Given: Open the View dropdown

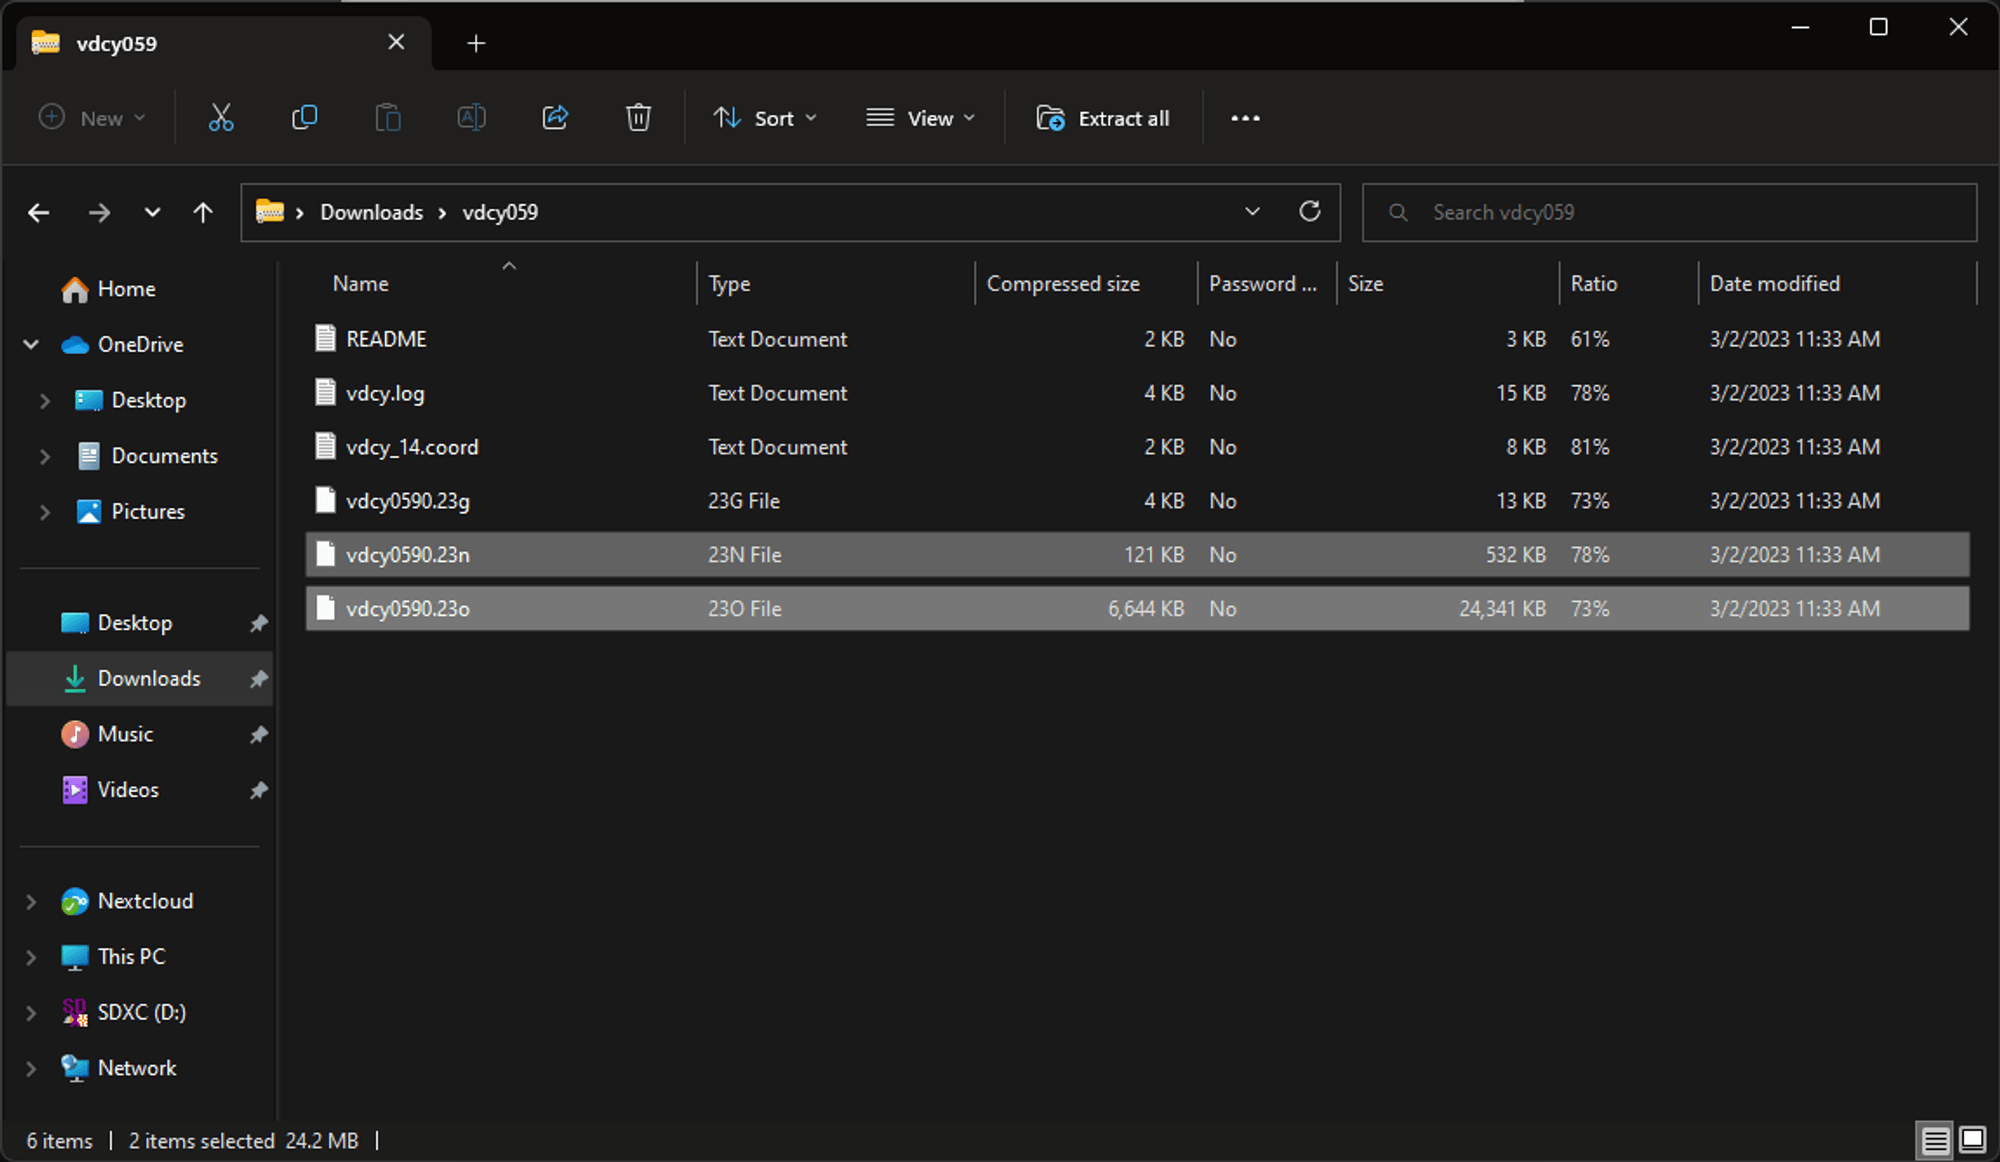Looking at the screenshot, I should [x=920, y=117].
